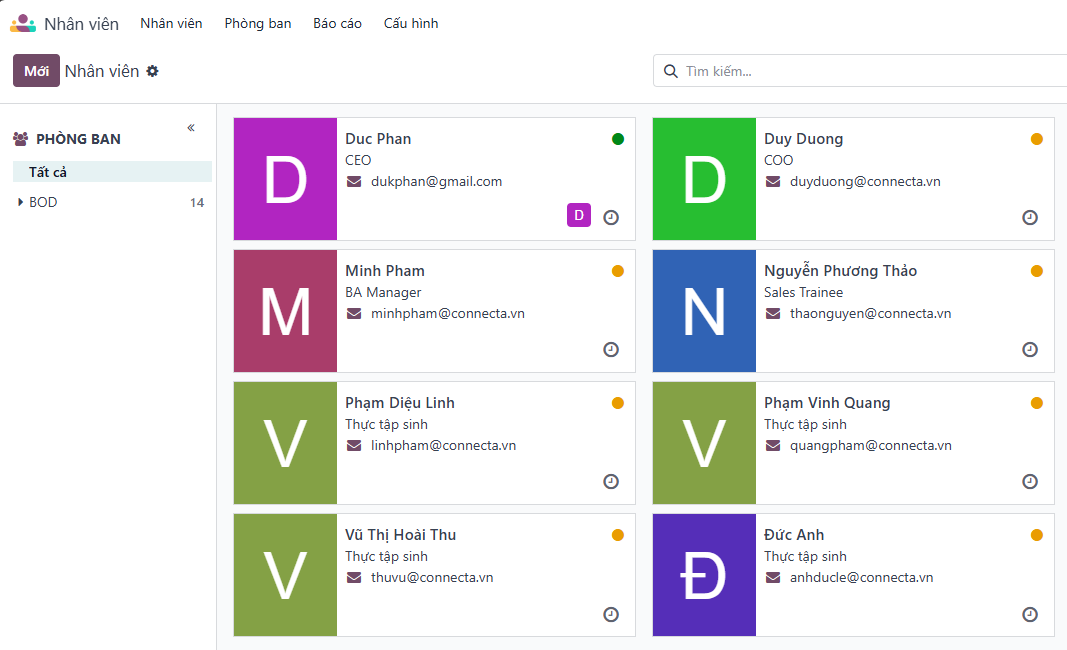Image resolution: width=1067 pixels, height=650 pixels.
Task: Click Nguyễn Phương Thảo's orange presence status dot
Action: pos(1037,271)
